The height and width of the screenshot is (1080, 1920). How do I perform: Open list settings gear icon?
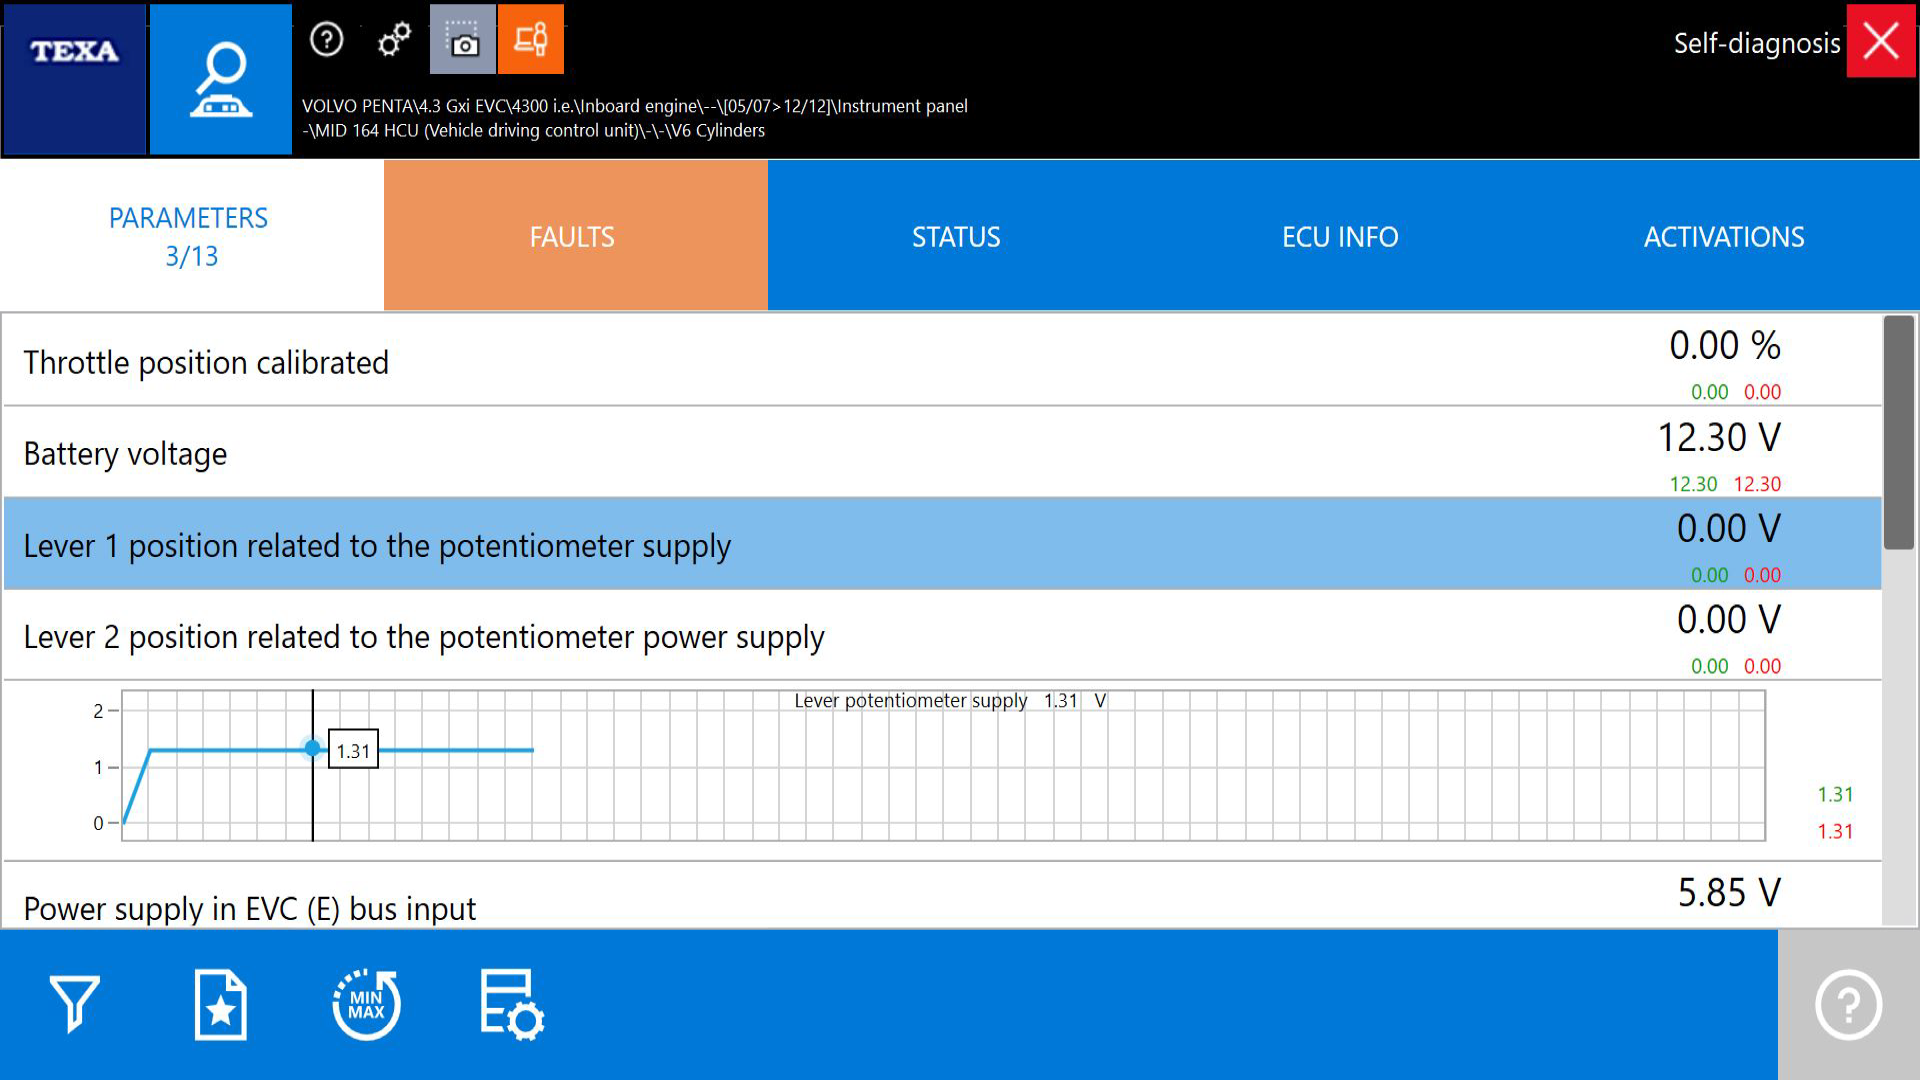coord(511,1004)
